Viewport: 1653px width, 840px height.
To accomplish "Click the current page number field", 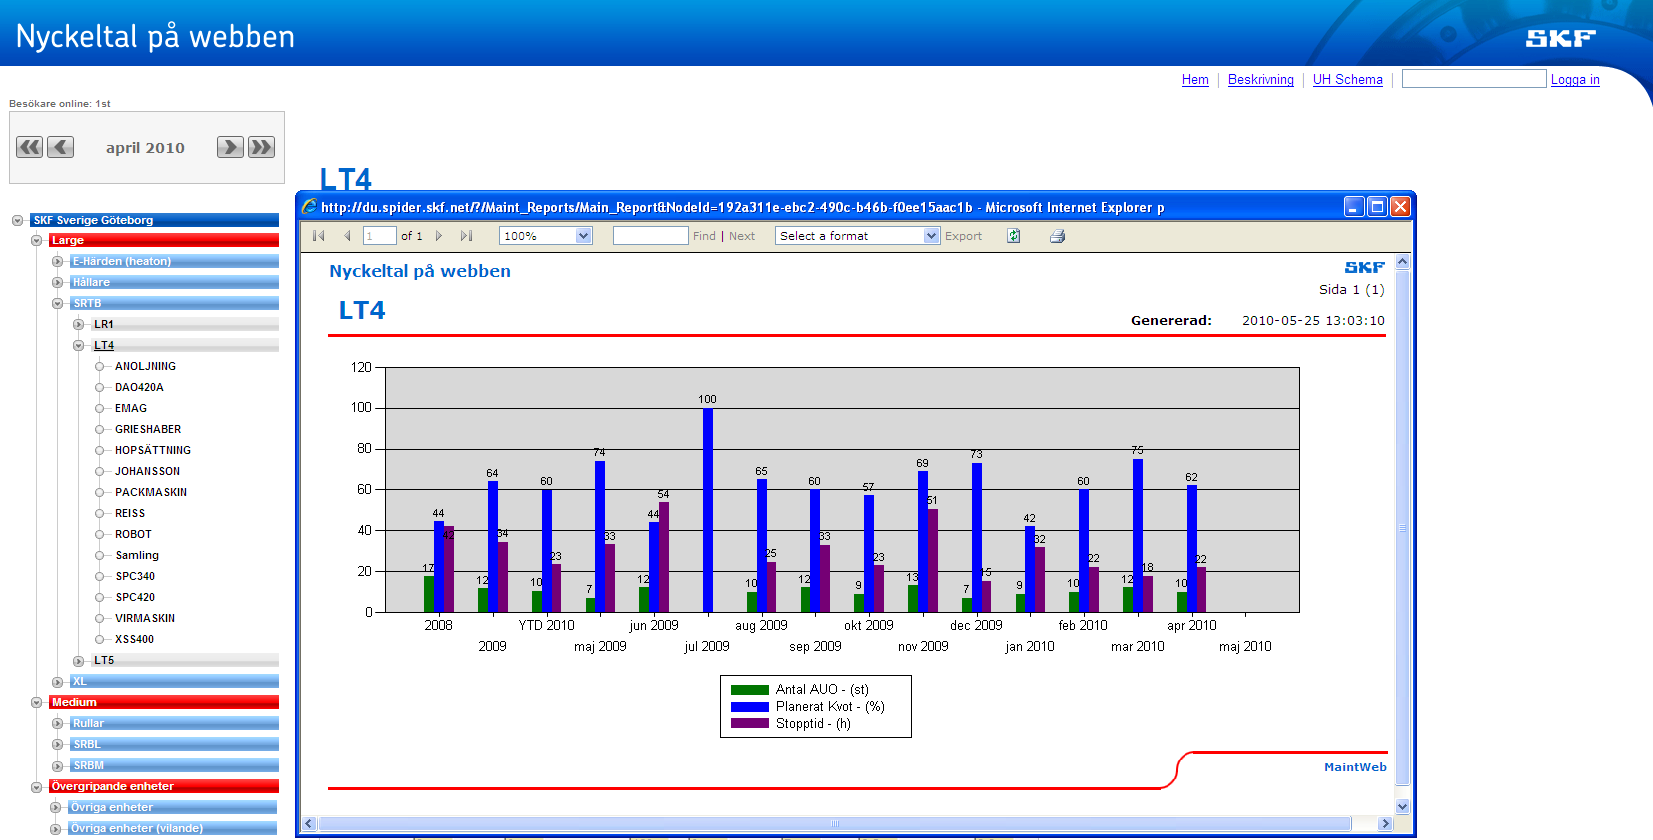I will point(379,236).
